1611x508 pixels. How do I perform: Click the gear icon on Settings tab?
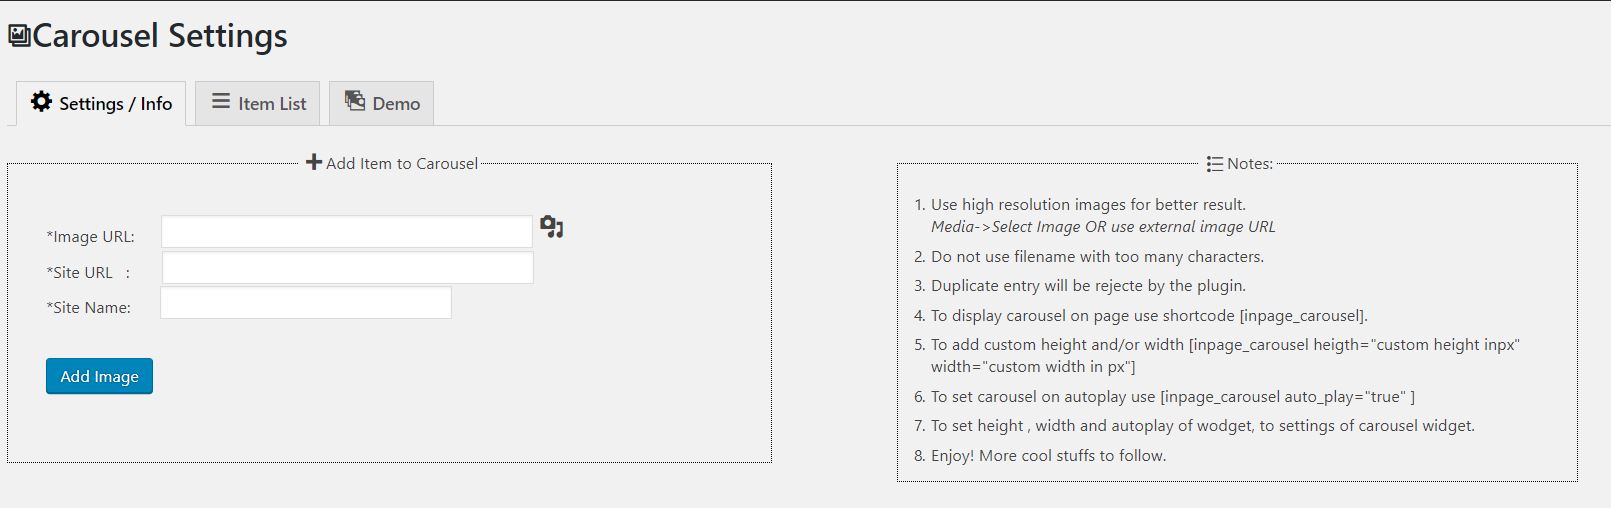41,102
